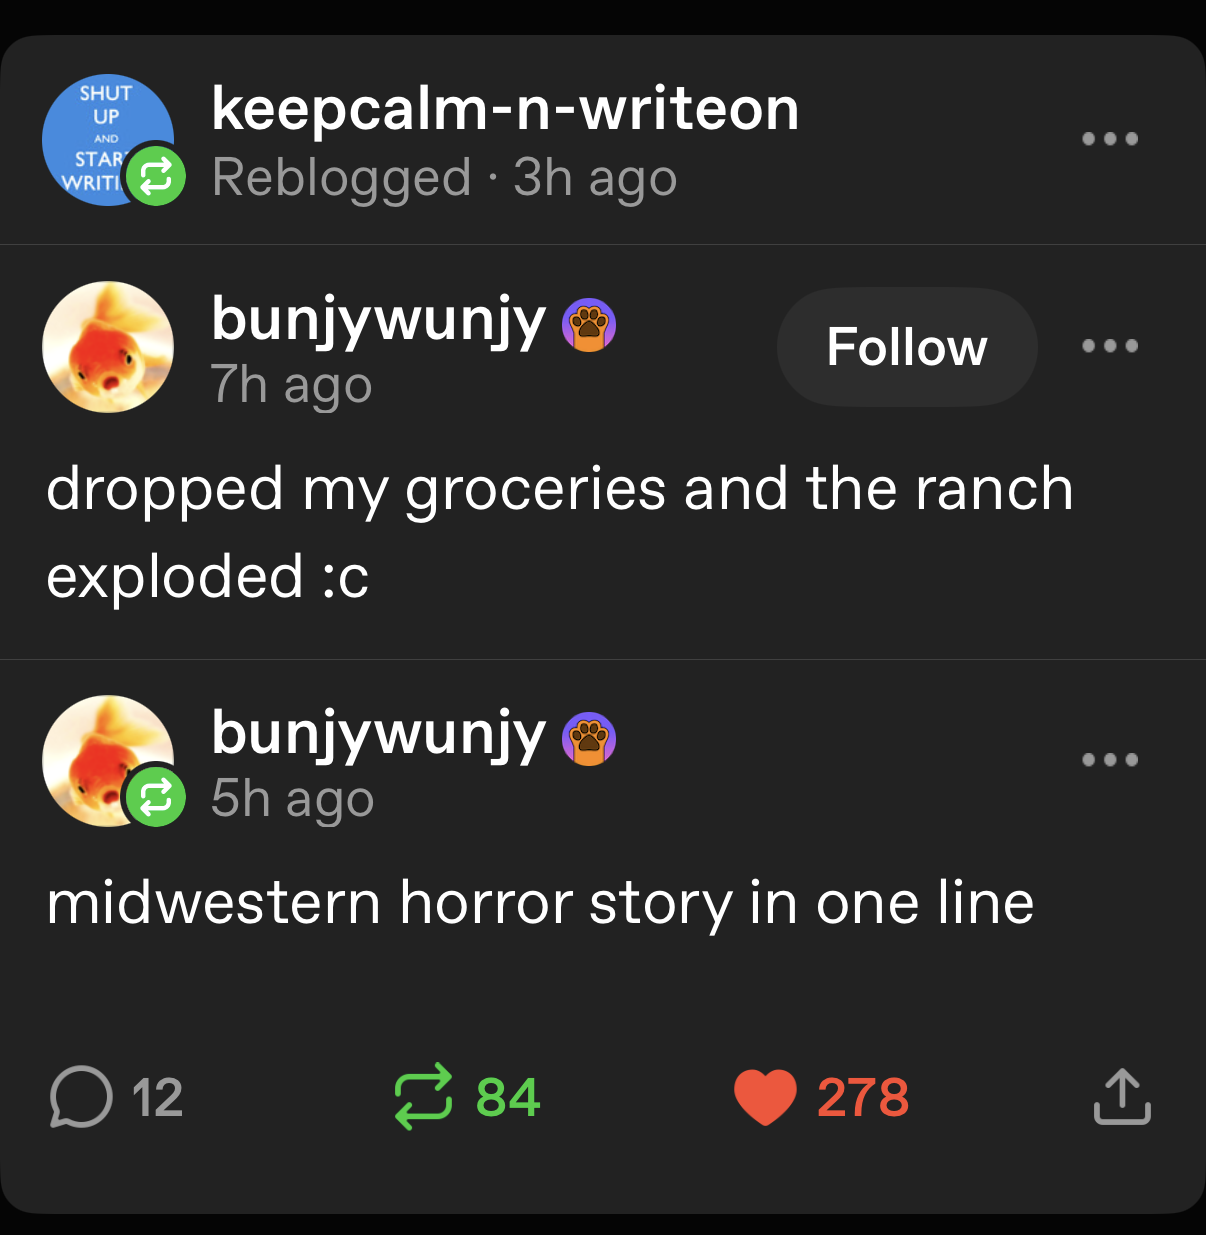This screenshot has width=1206, height=1235.
Task: Tap the "midwestern horror story in one line" text
Action: coord(540,903)
